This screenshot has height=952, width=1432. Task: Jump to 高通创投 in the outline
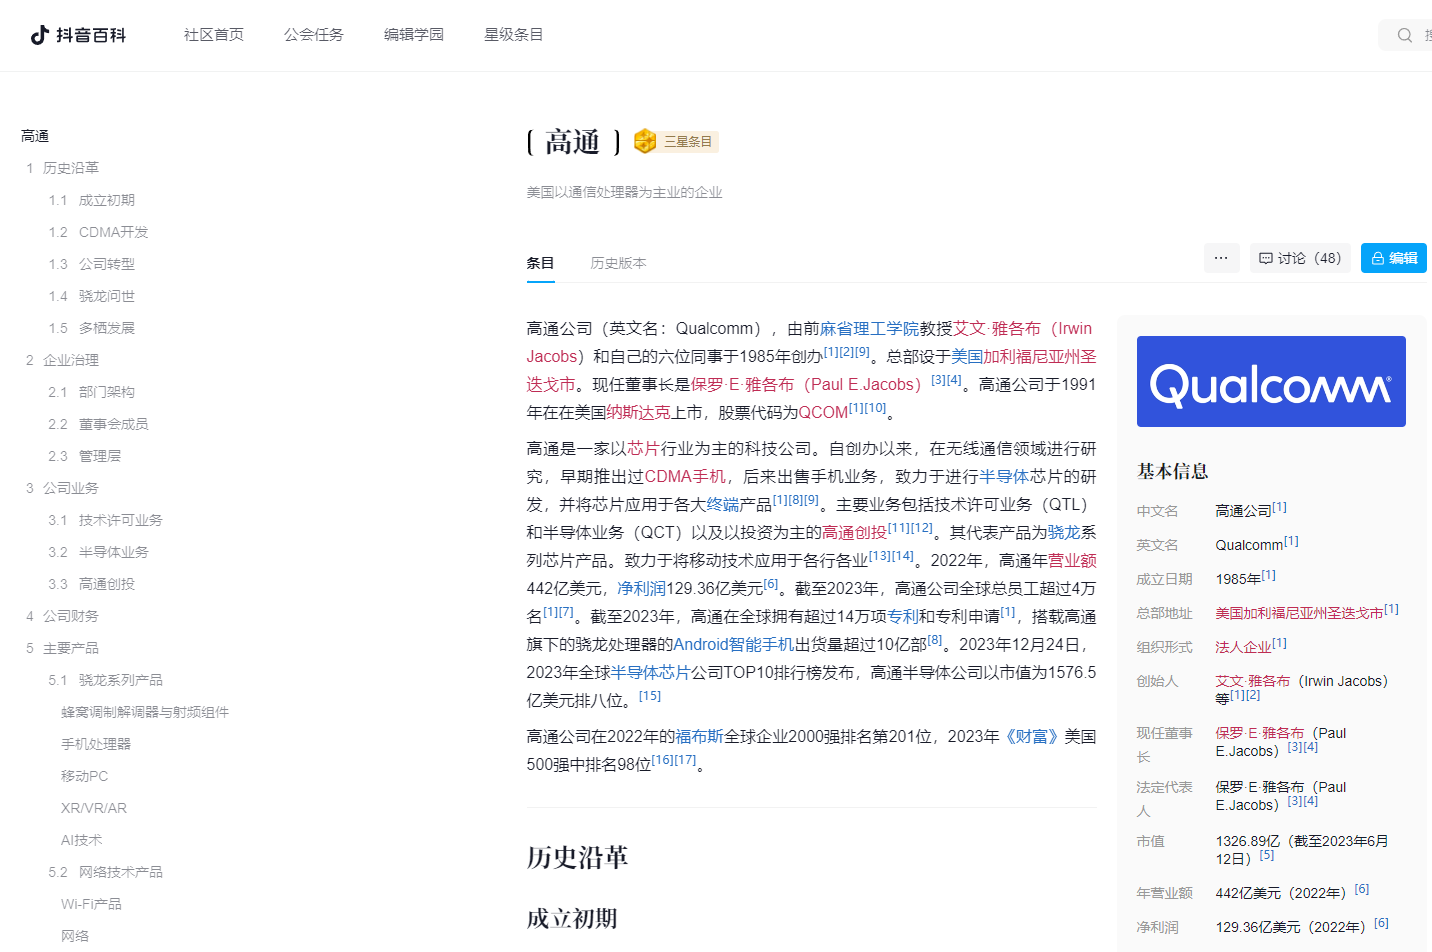(107, 584)
